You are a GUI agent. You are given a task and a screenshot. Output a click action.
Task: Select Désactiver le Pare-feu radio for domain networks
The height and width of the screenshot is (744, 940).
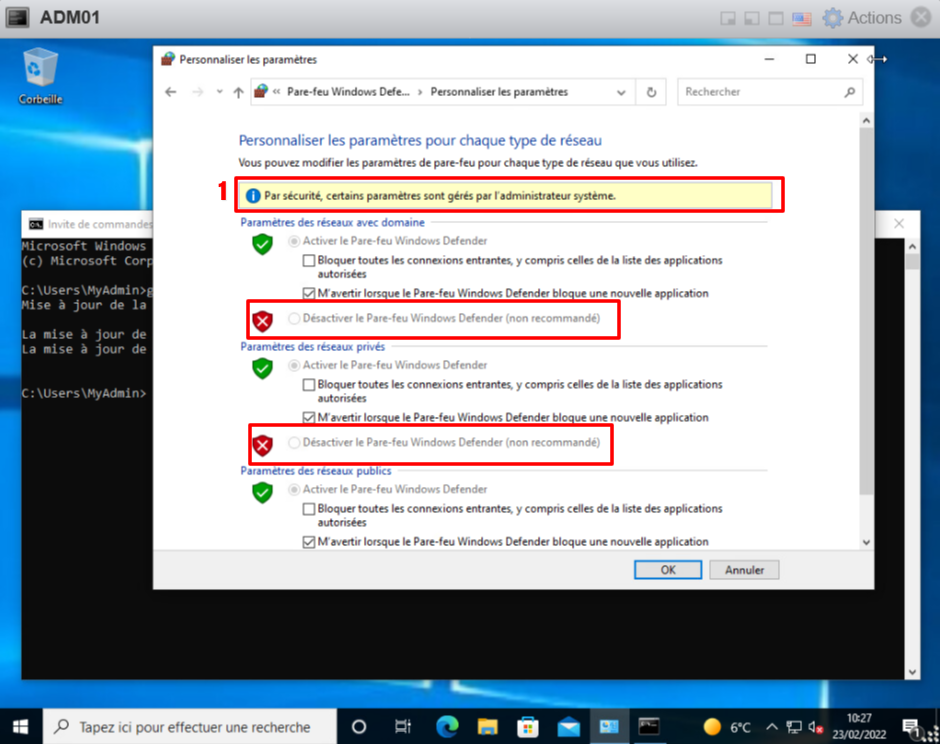pos(294,318)
